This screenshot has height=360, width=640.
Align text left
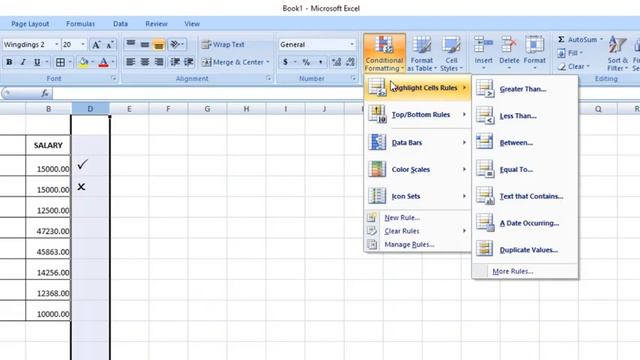(131, 62)
